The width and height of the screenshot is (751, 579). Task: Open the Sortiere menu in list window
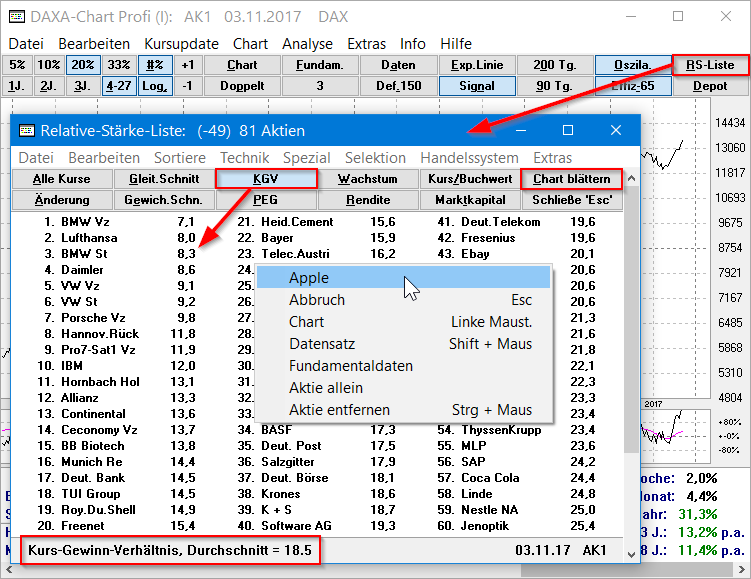coord(179,158)
